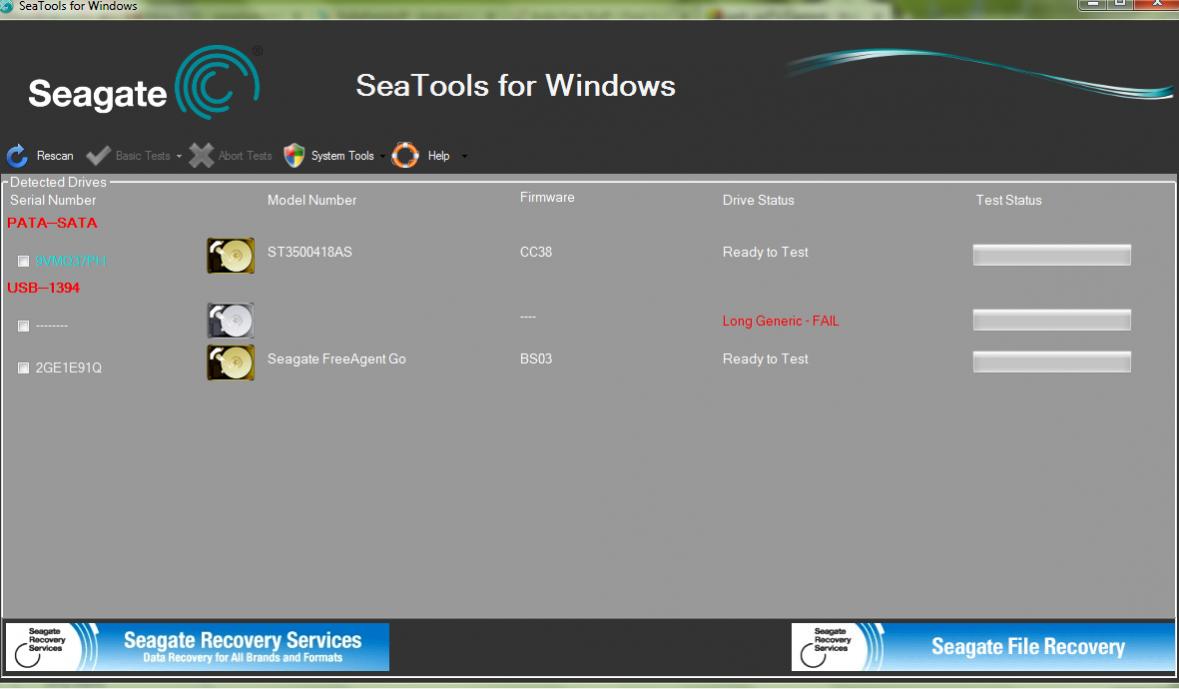Click the Seagate wordmark in the header

pyautogui.click(x=97, y=95)
